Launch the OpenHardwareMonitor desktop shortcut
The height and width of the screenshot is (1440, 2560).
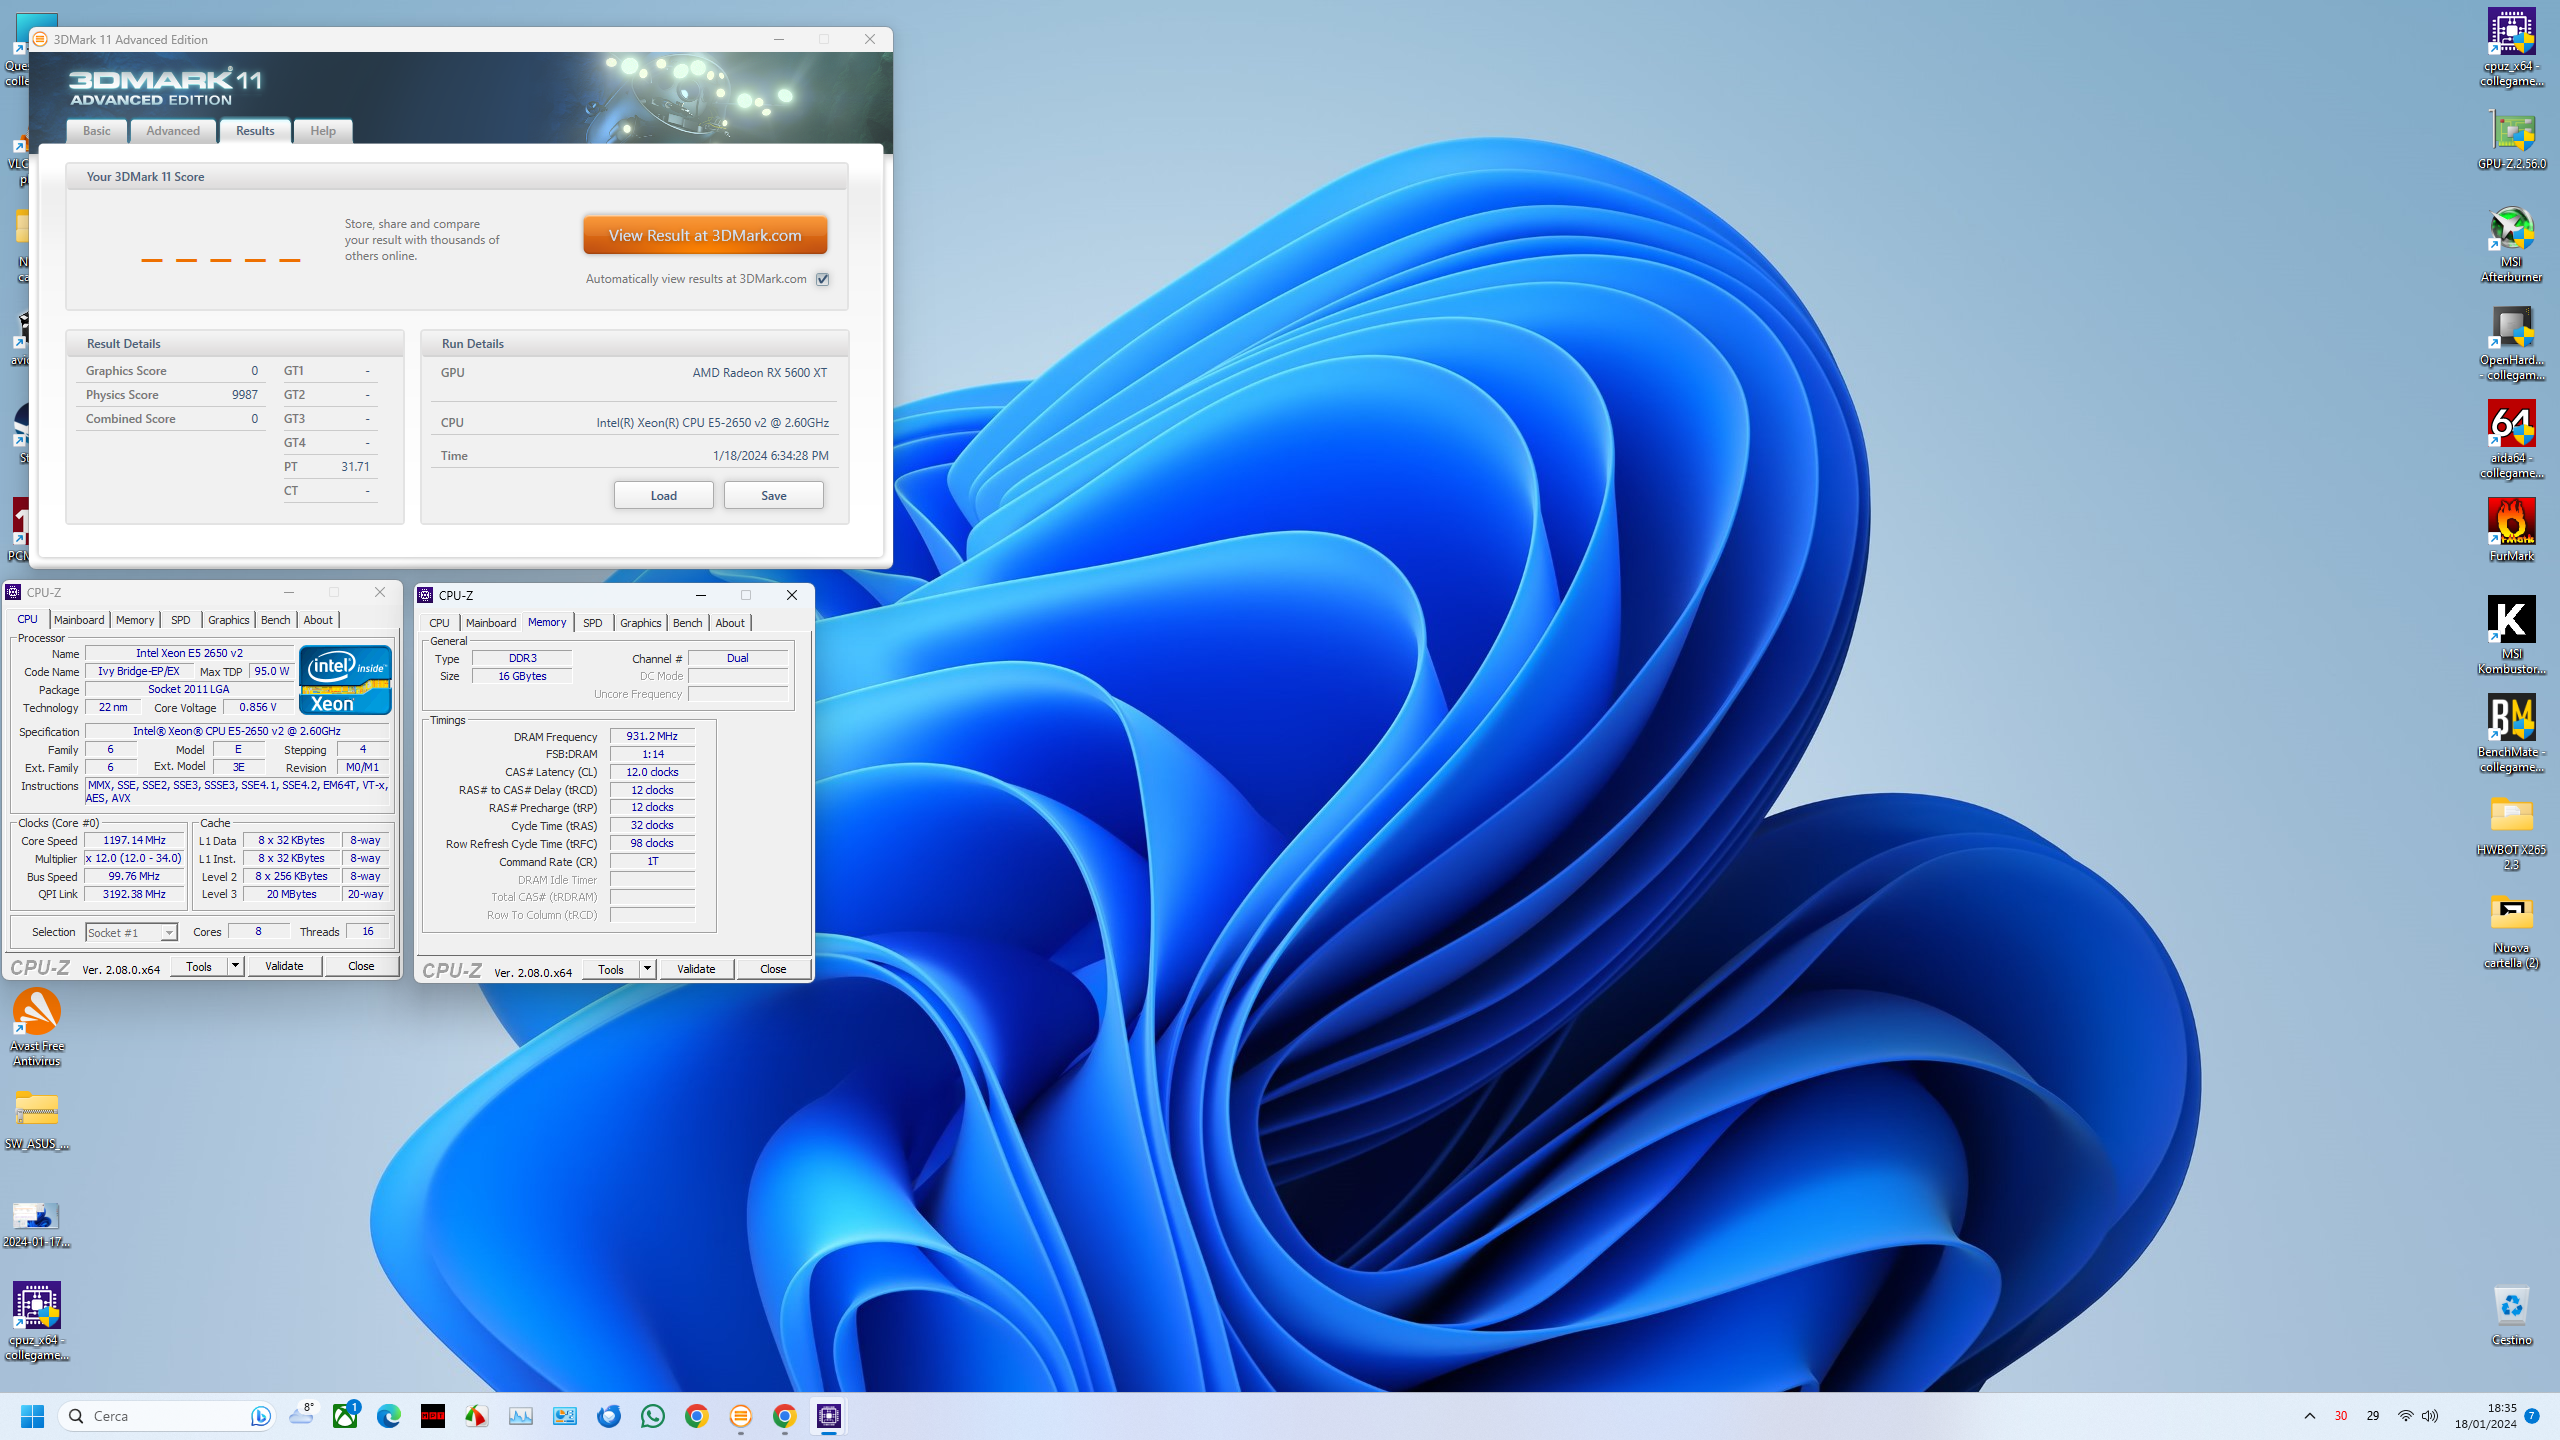(2511, 343)
